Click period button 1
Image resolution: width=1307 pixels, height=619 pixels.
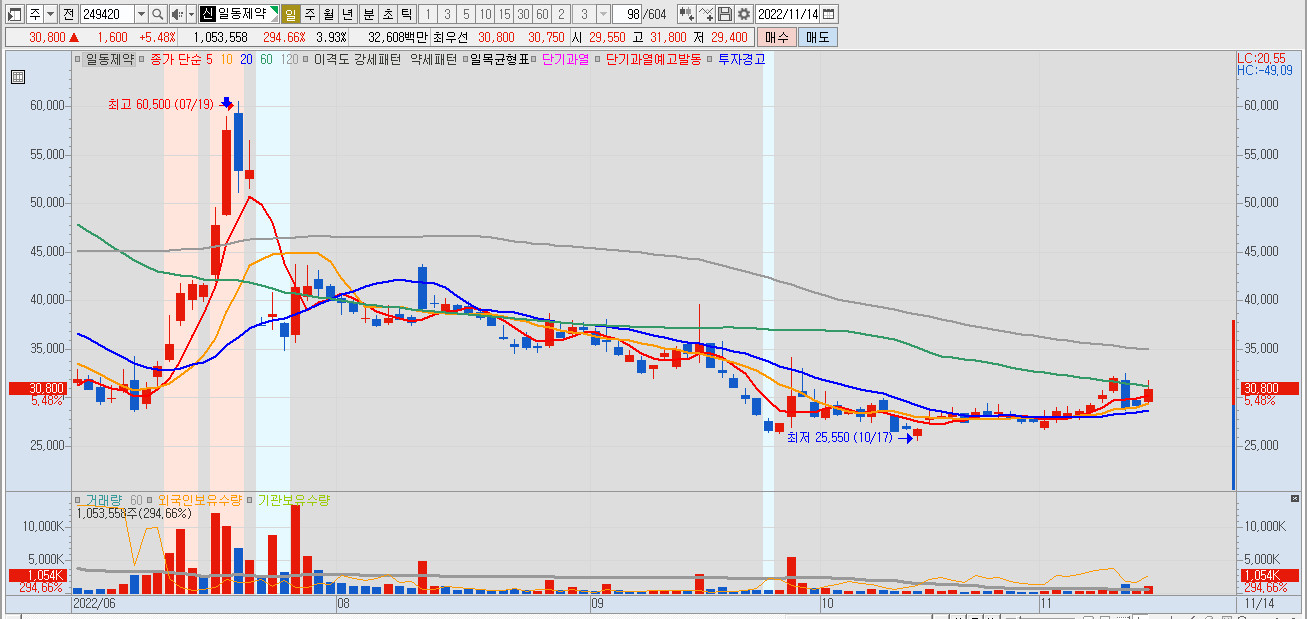tap(427, 14)
